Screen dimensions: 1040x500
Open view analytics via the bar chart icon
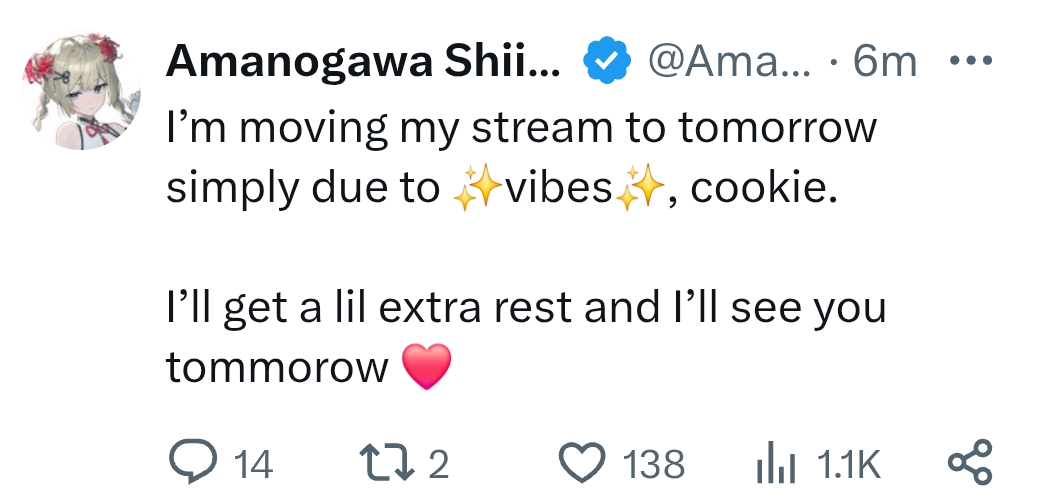pos(776,463)
